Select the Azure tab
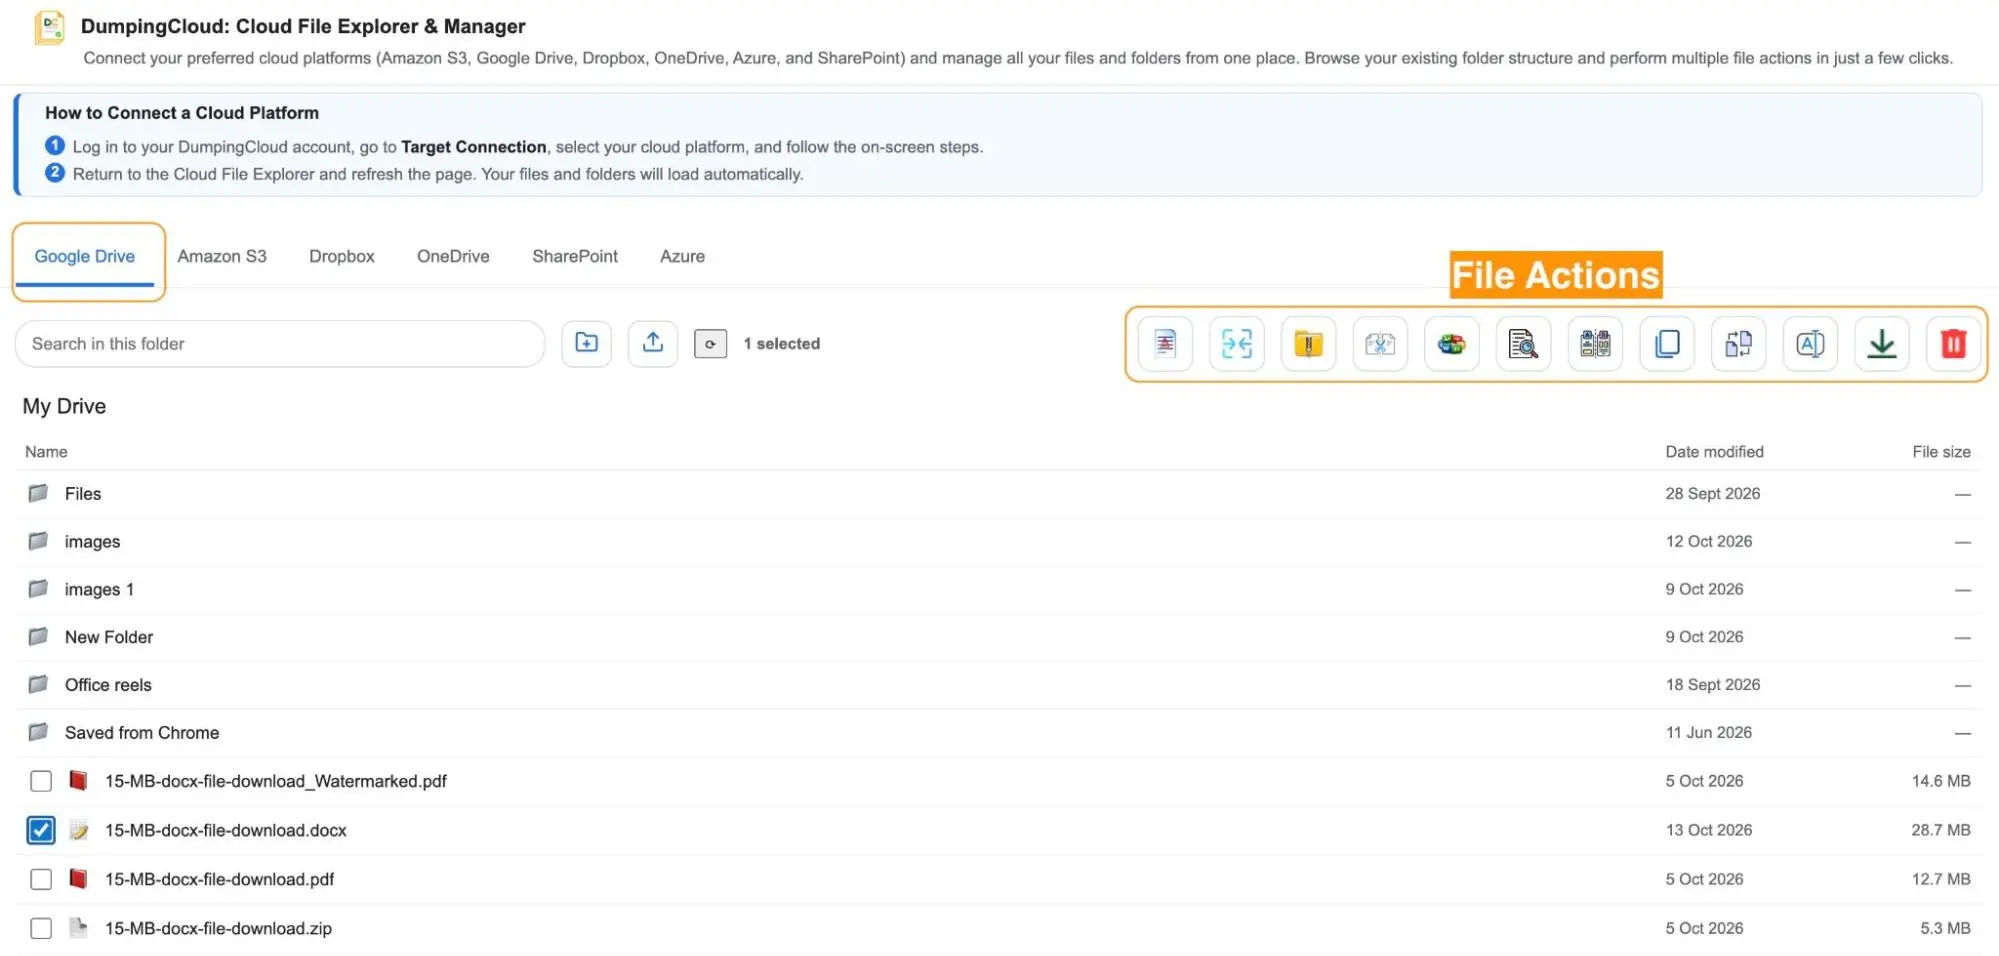The height and width of the screenshot is (956, 1999). click(682, 257)
